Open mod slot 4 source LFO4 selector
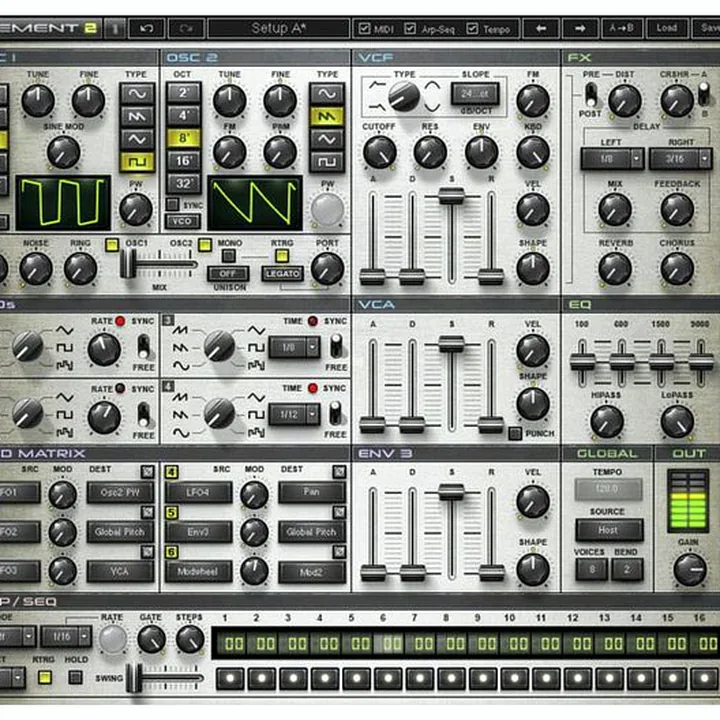This screenshot has height=720, width=720. point(198,492)
